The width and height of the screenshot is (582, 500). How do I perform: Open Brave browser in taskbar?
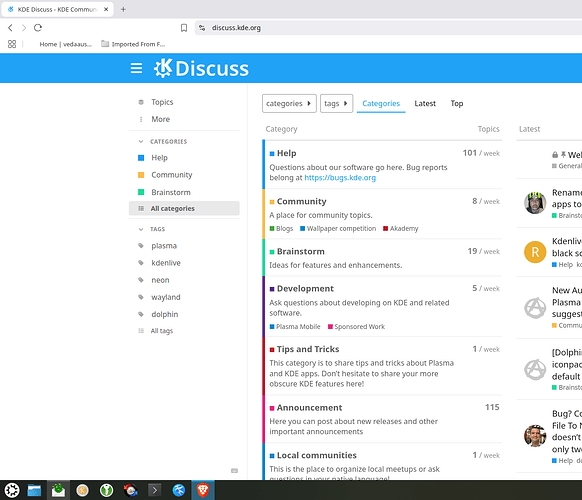coord(203,490)
